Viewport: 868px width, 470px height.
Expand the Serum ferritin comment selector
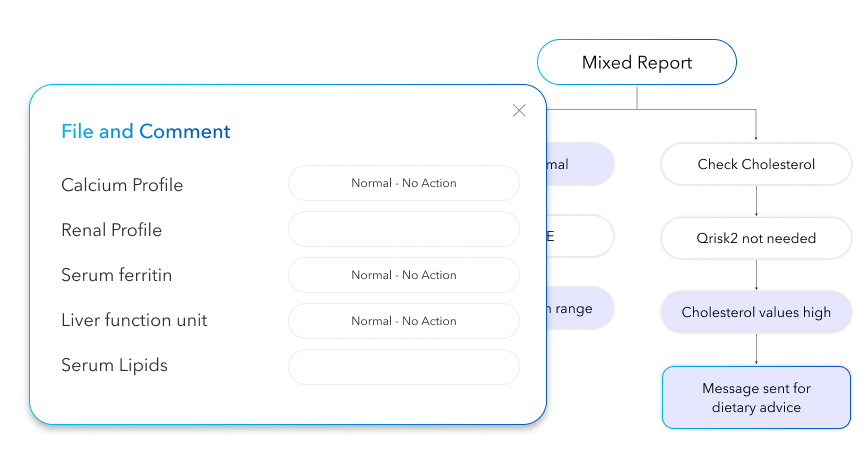pyautogui.click(x=403, y=275)
